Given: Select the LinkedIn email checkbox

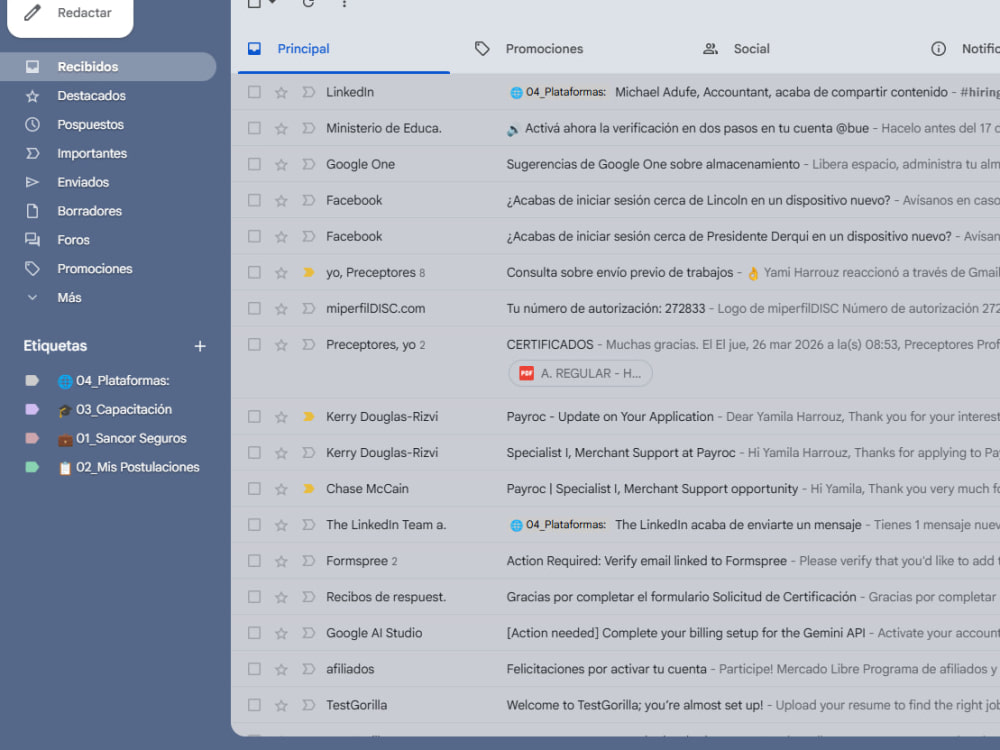Looking at the screenshot, I should pos(254,92).
